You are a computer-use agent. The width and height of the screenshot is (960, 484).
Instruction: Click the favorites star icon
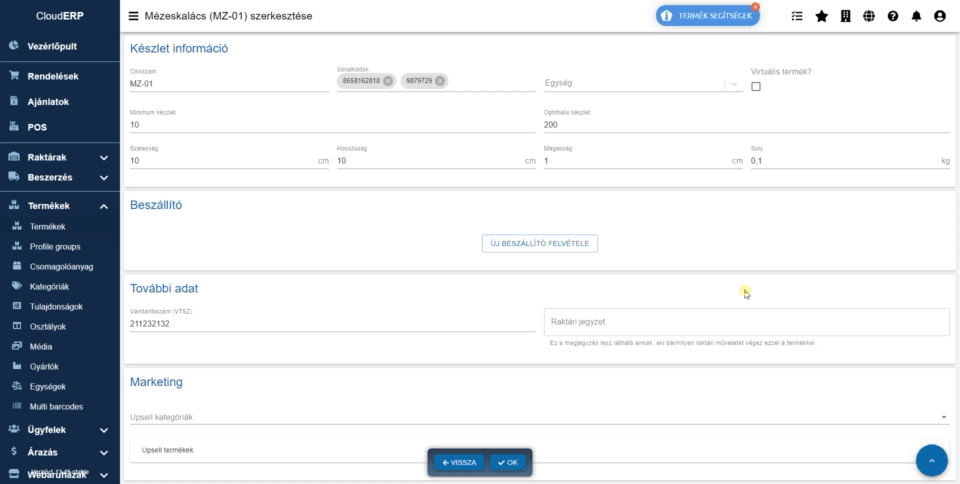(822, 17)
